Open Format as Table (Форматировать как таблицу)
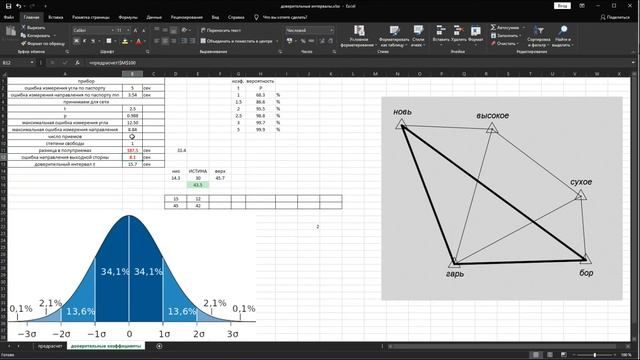This screenshot has width=640, height=360. click(x=394, y=36)
